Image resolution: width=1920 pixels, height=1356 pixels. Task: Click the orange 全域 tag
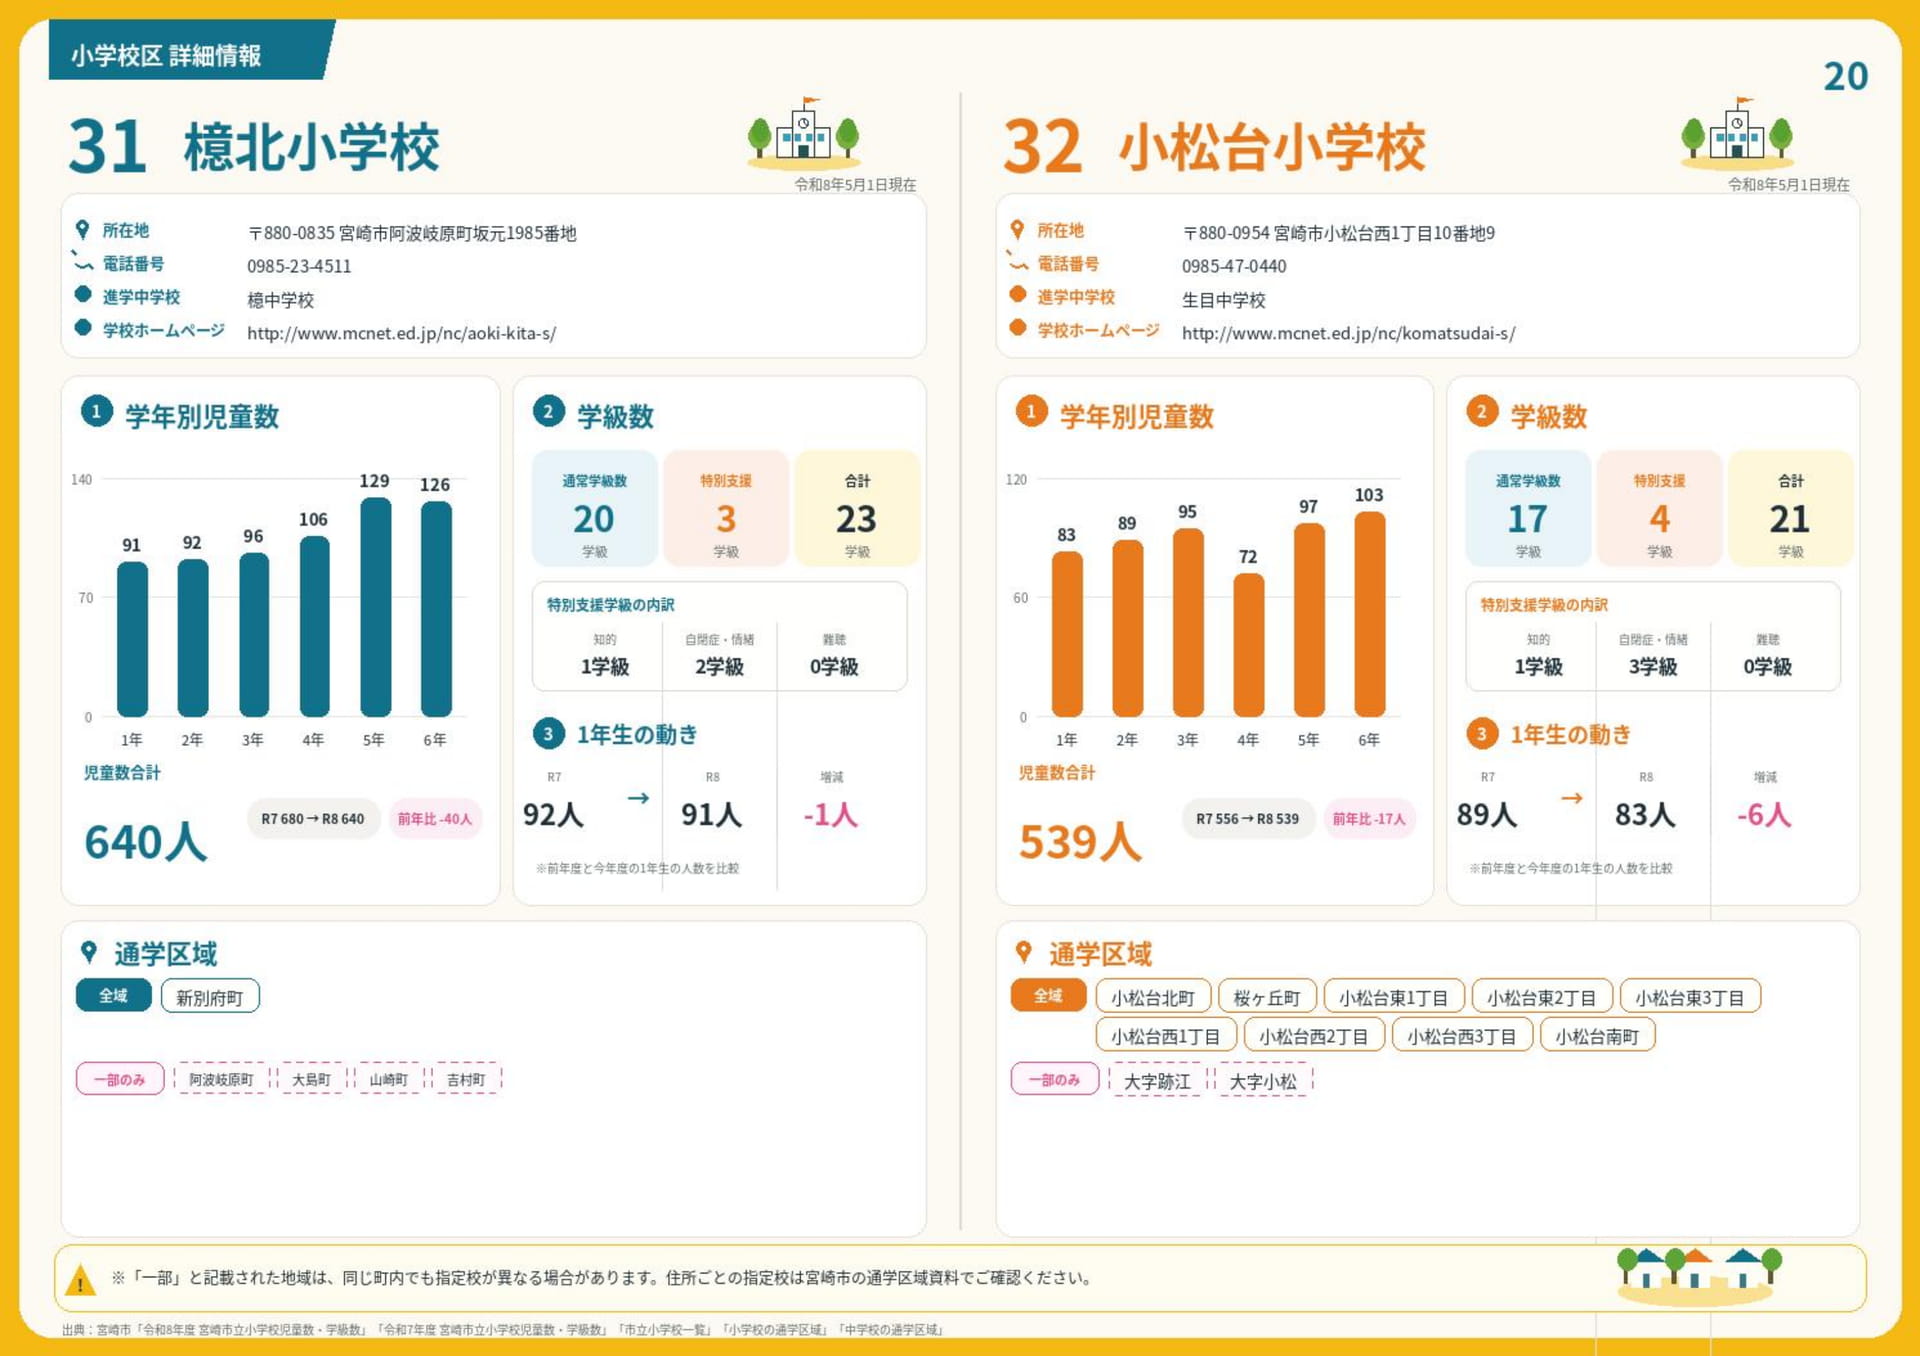(x=1048, y=996)
